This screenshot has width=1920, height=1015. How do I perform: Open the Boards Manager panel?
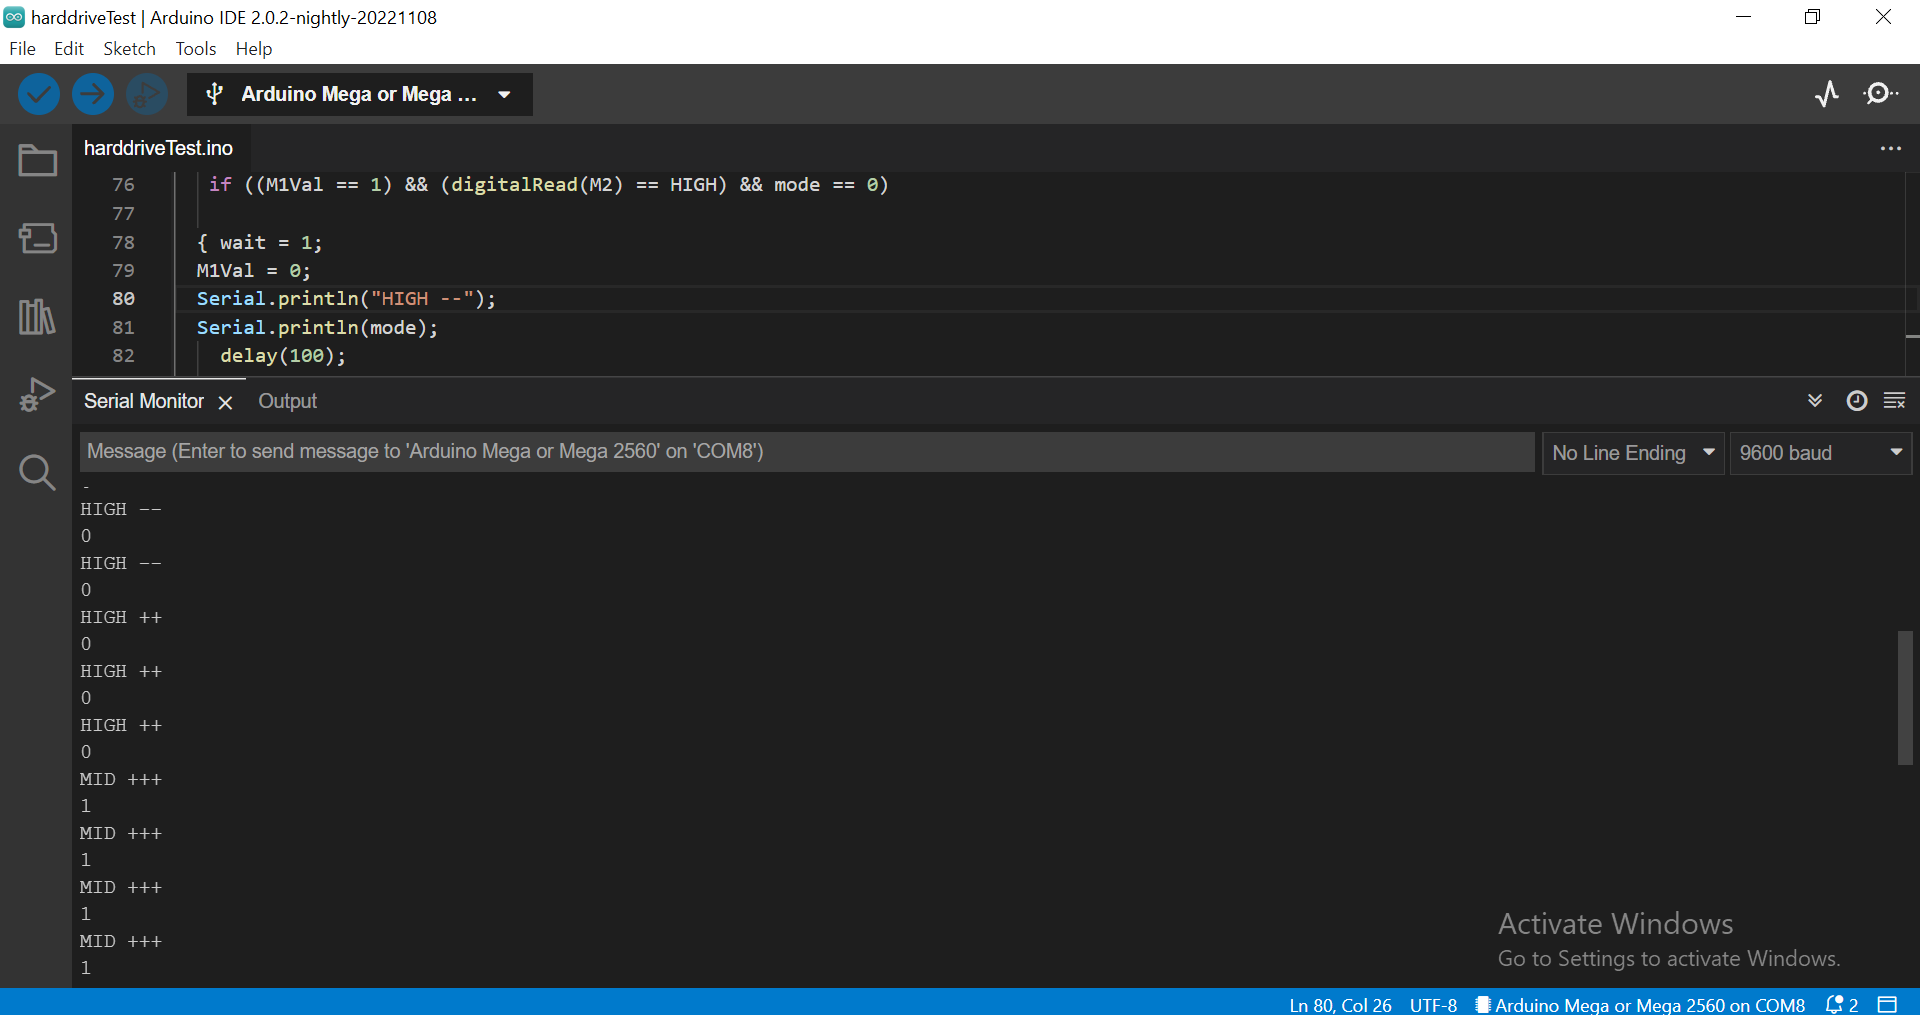pos(36,238)
